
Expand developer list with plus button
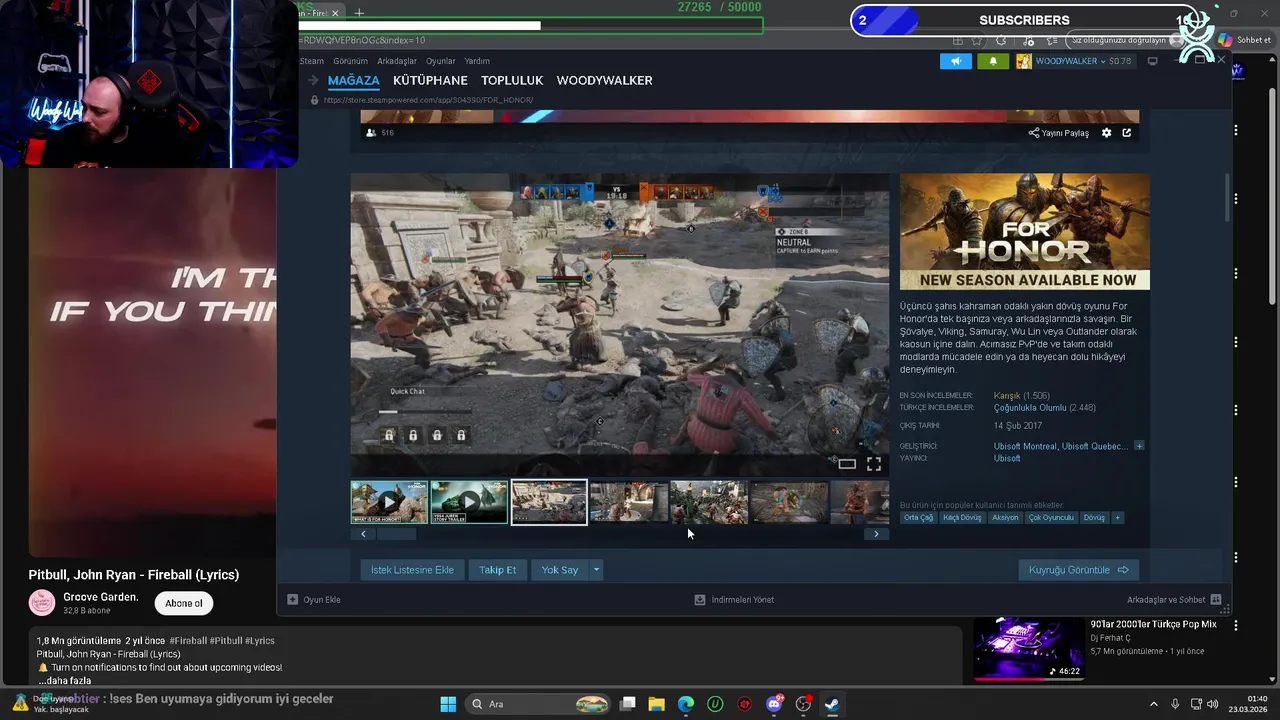[1139, 446]
